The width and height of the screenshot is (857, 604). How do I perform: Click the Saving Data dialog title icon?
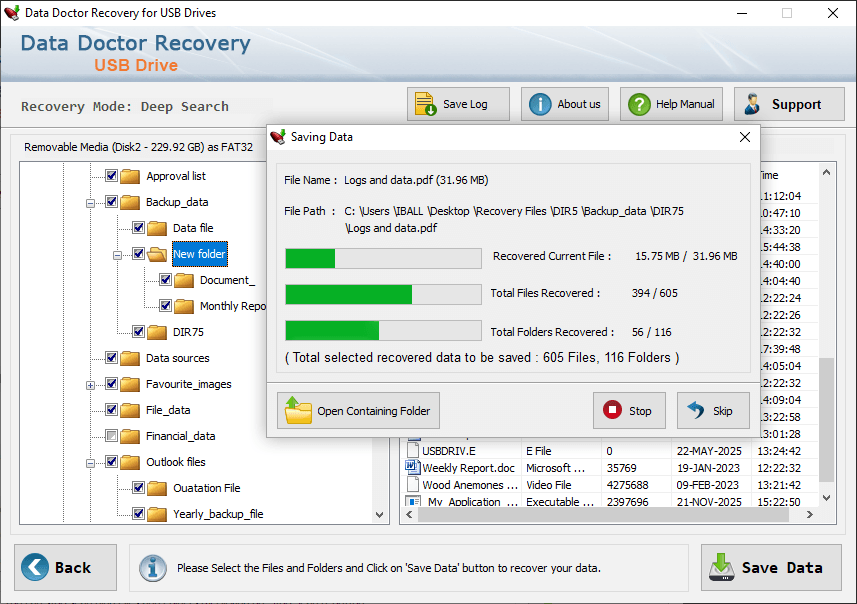[x=278, y=137]
